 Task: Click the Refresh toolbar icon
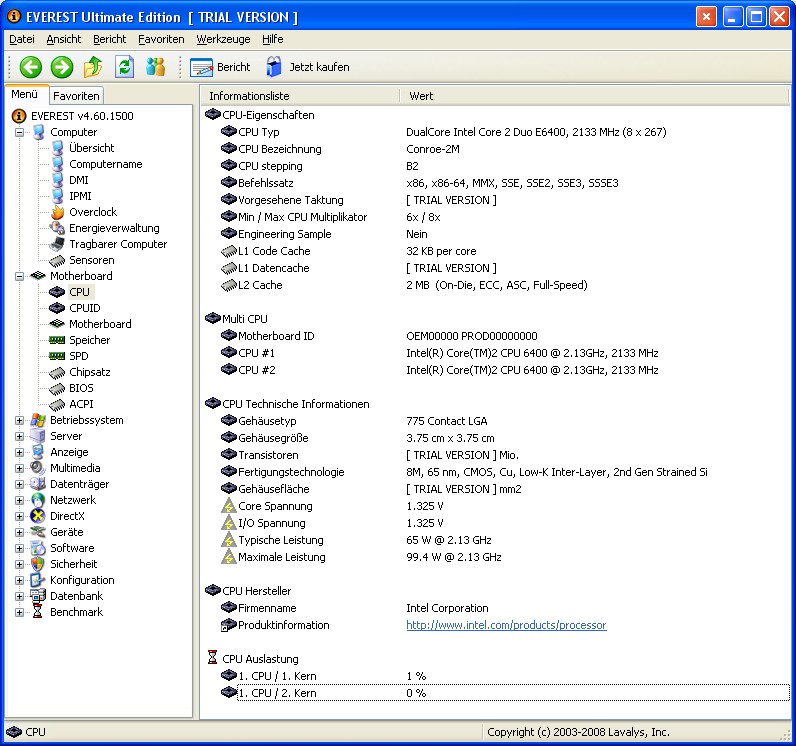124,67
